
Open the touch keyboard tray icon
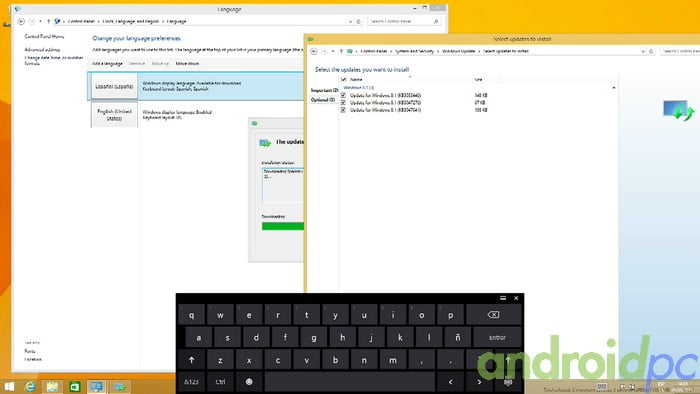tap(602, 386)
